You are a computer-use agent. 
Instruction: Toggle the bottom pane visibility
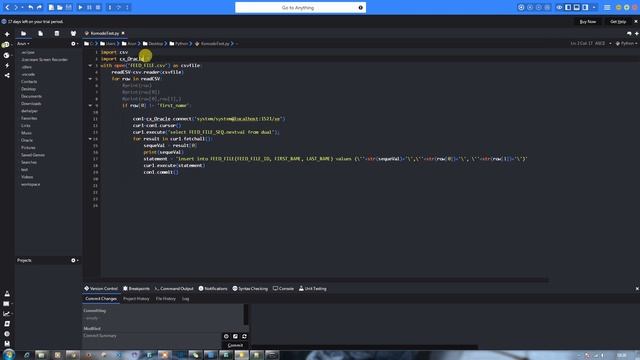pos(577,7)
